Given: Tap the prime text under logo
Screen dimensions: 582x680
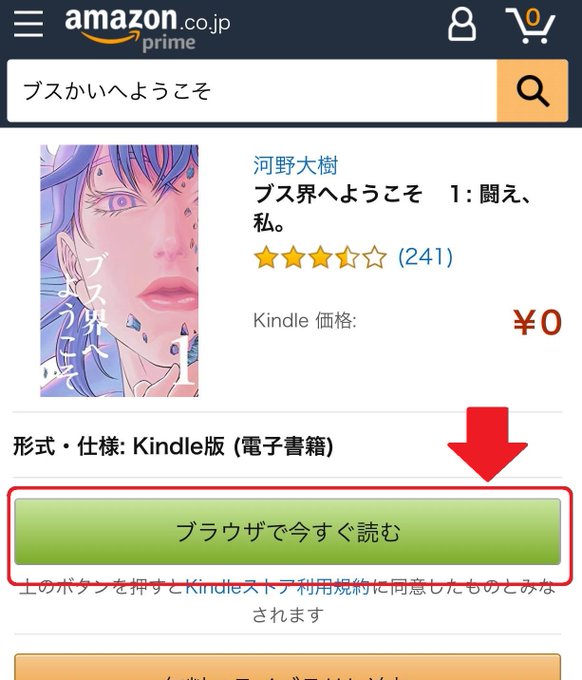Looking at the screenshot, I should pos(169,43).
